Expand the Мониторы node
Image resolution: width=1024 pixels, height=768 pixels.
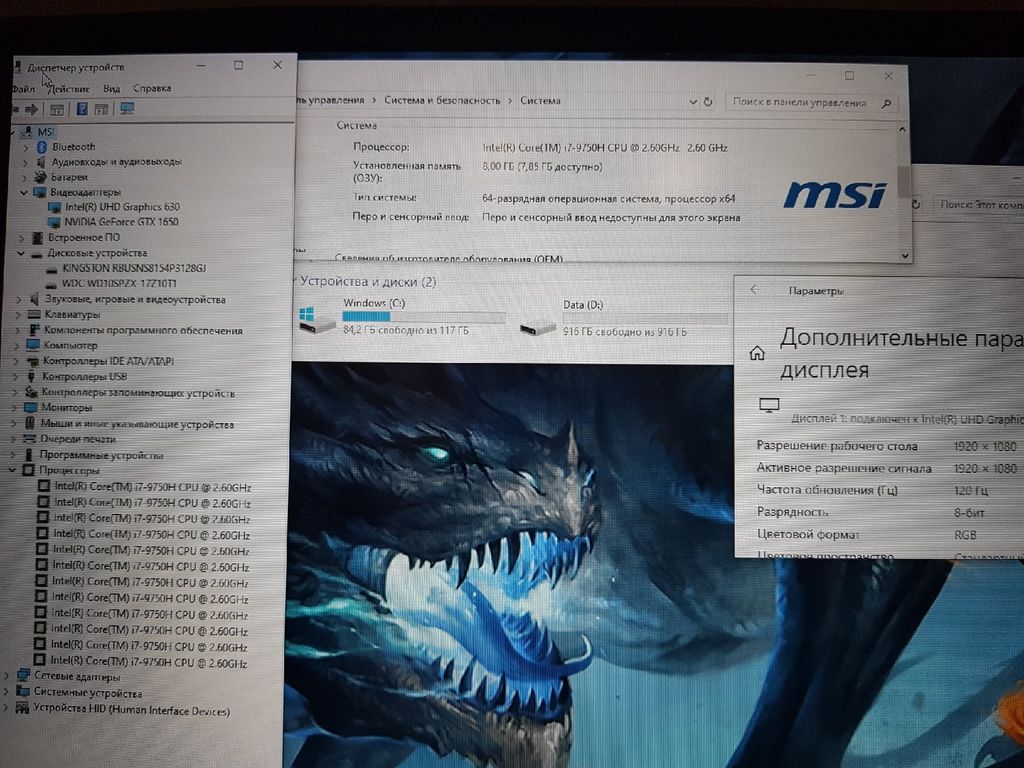(15, 408)
